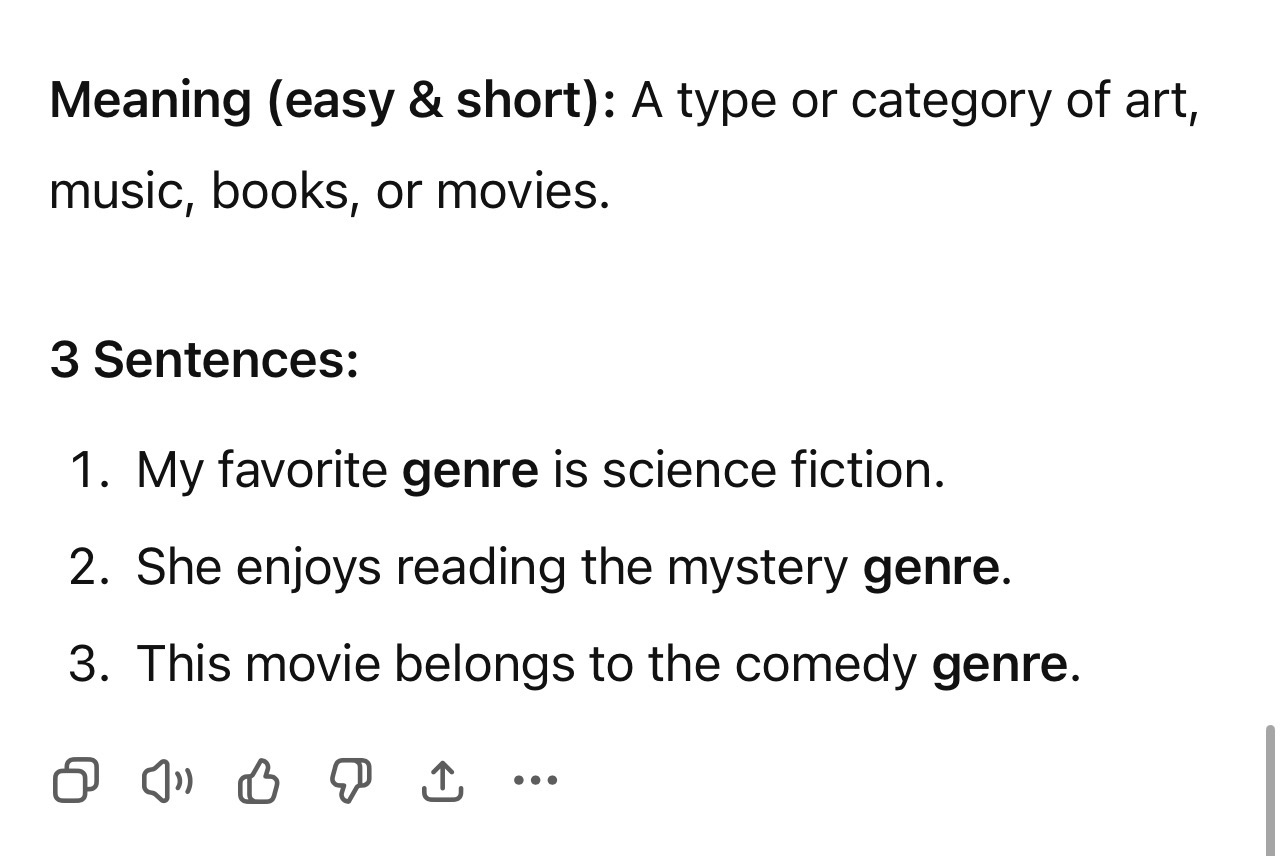The height and width of the screenshot is (856, 1284).
Task: Click the vertical scrollbar thumb on right edge
Action: pos(1270,788)
